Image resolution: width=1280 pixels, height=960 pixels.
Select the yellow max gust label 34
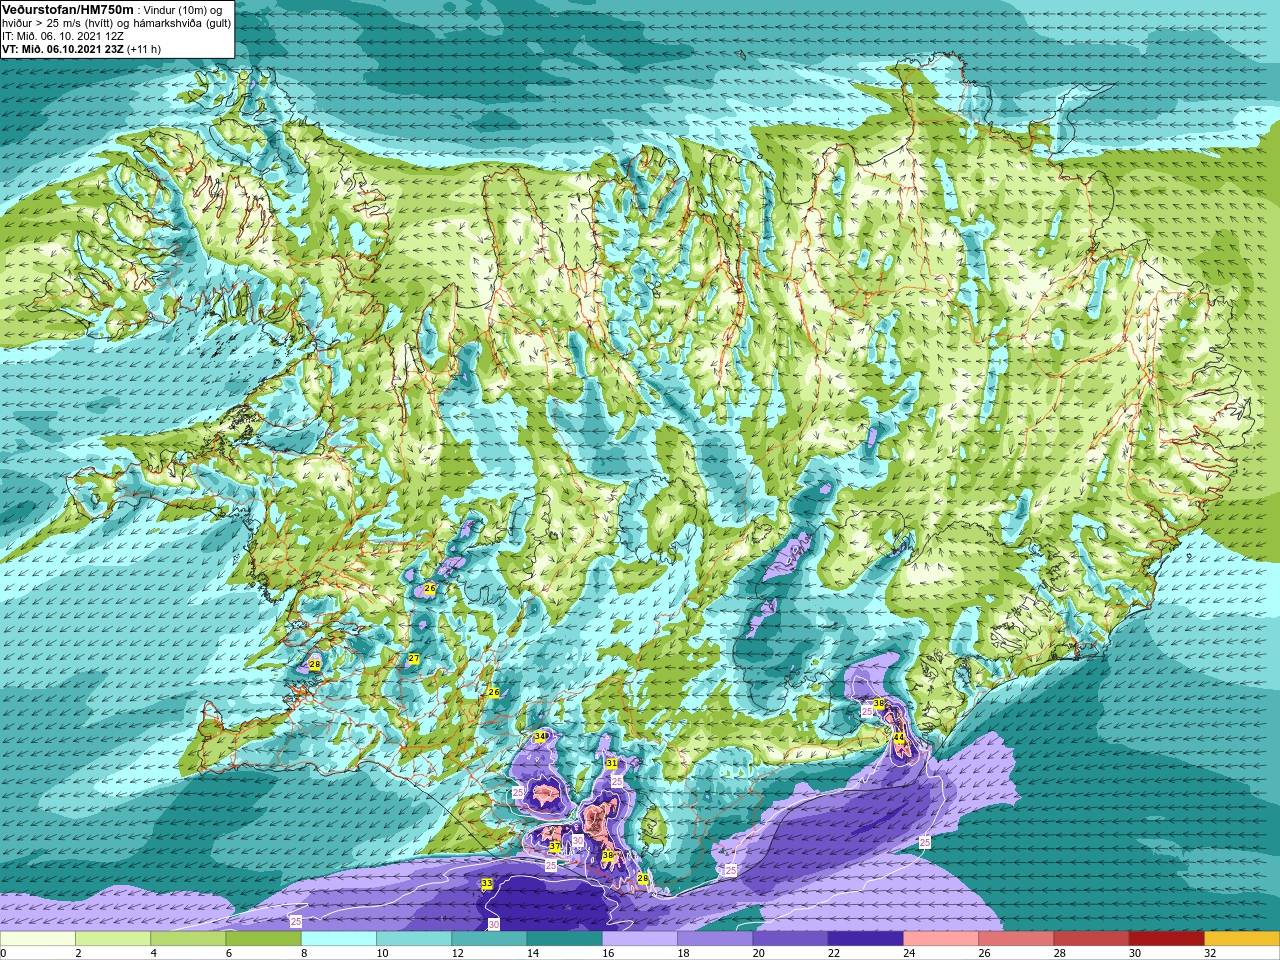coord(540,736)
